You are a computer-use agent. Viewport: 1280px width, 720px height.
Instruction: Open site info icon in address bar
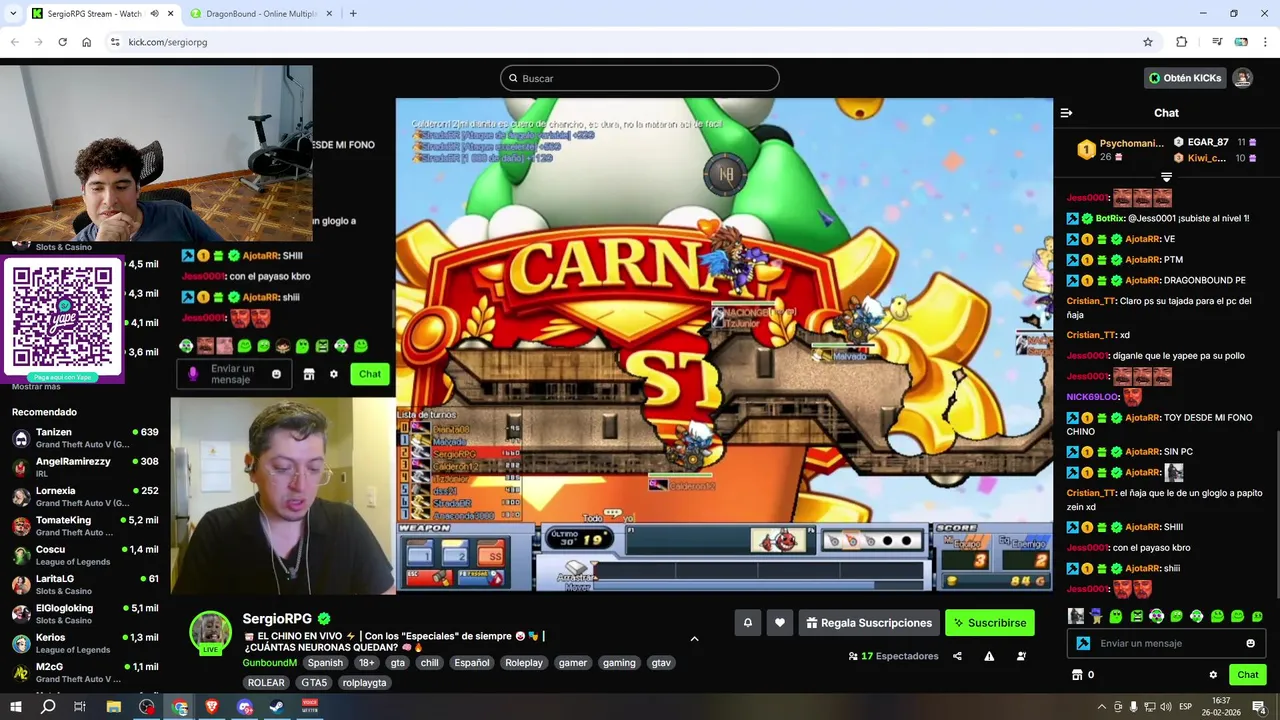115,42
